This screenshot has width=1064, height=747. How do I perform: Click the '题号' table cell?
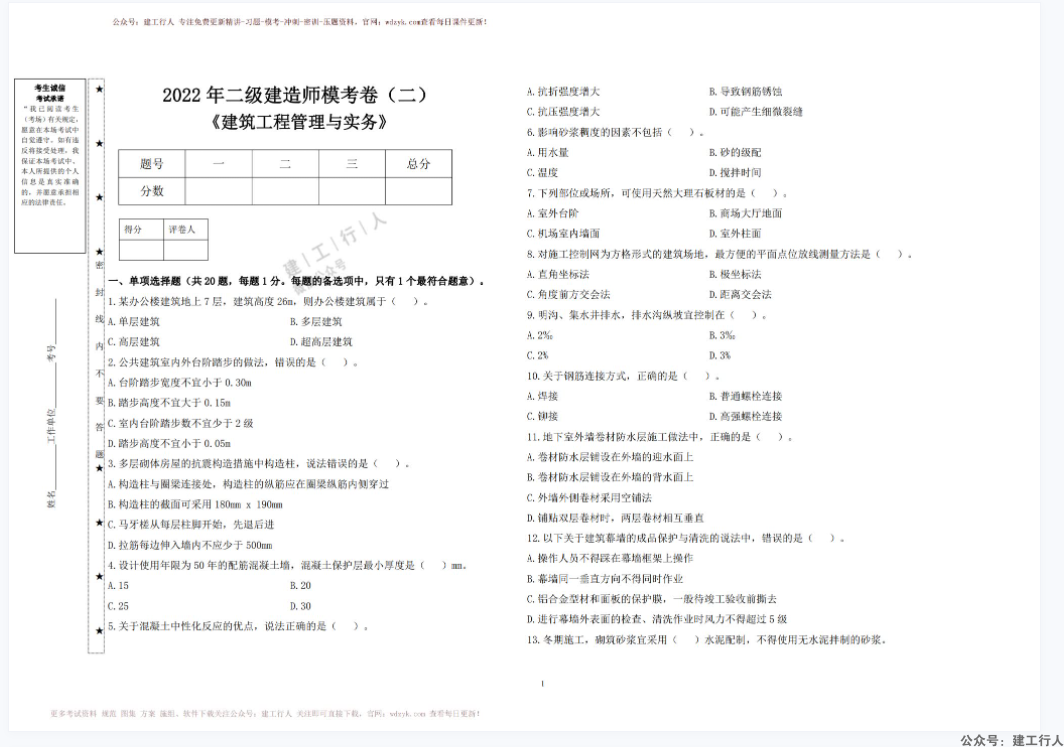pos(152,164)
